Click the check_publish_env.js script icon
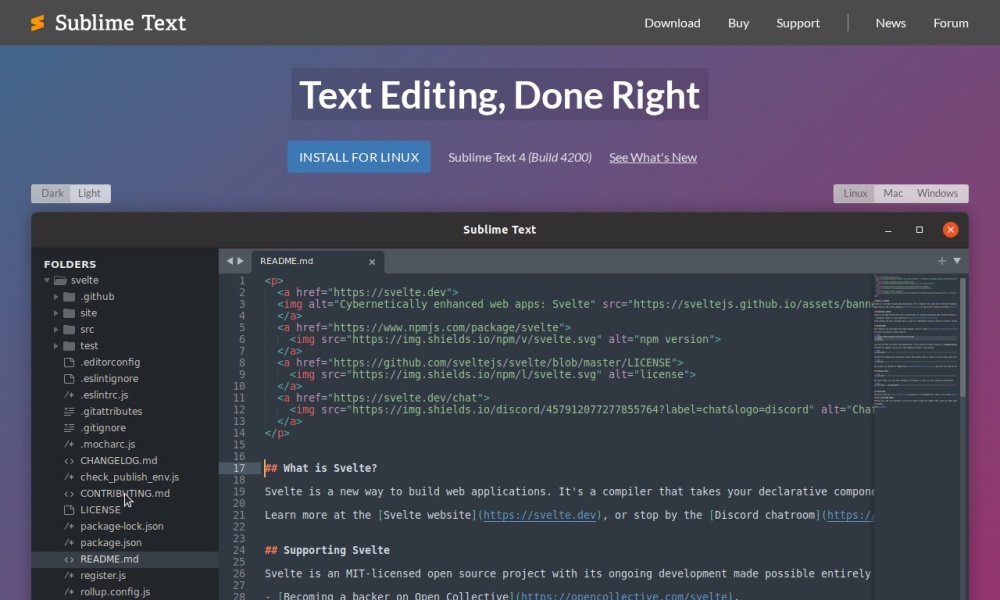This screenshot has height=600, width=1000. click(x=69, y=477)
